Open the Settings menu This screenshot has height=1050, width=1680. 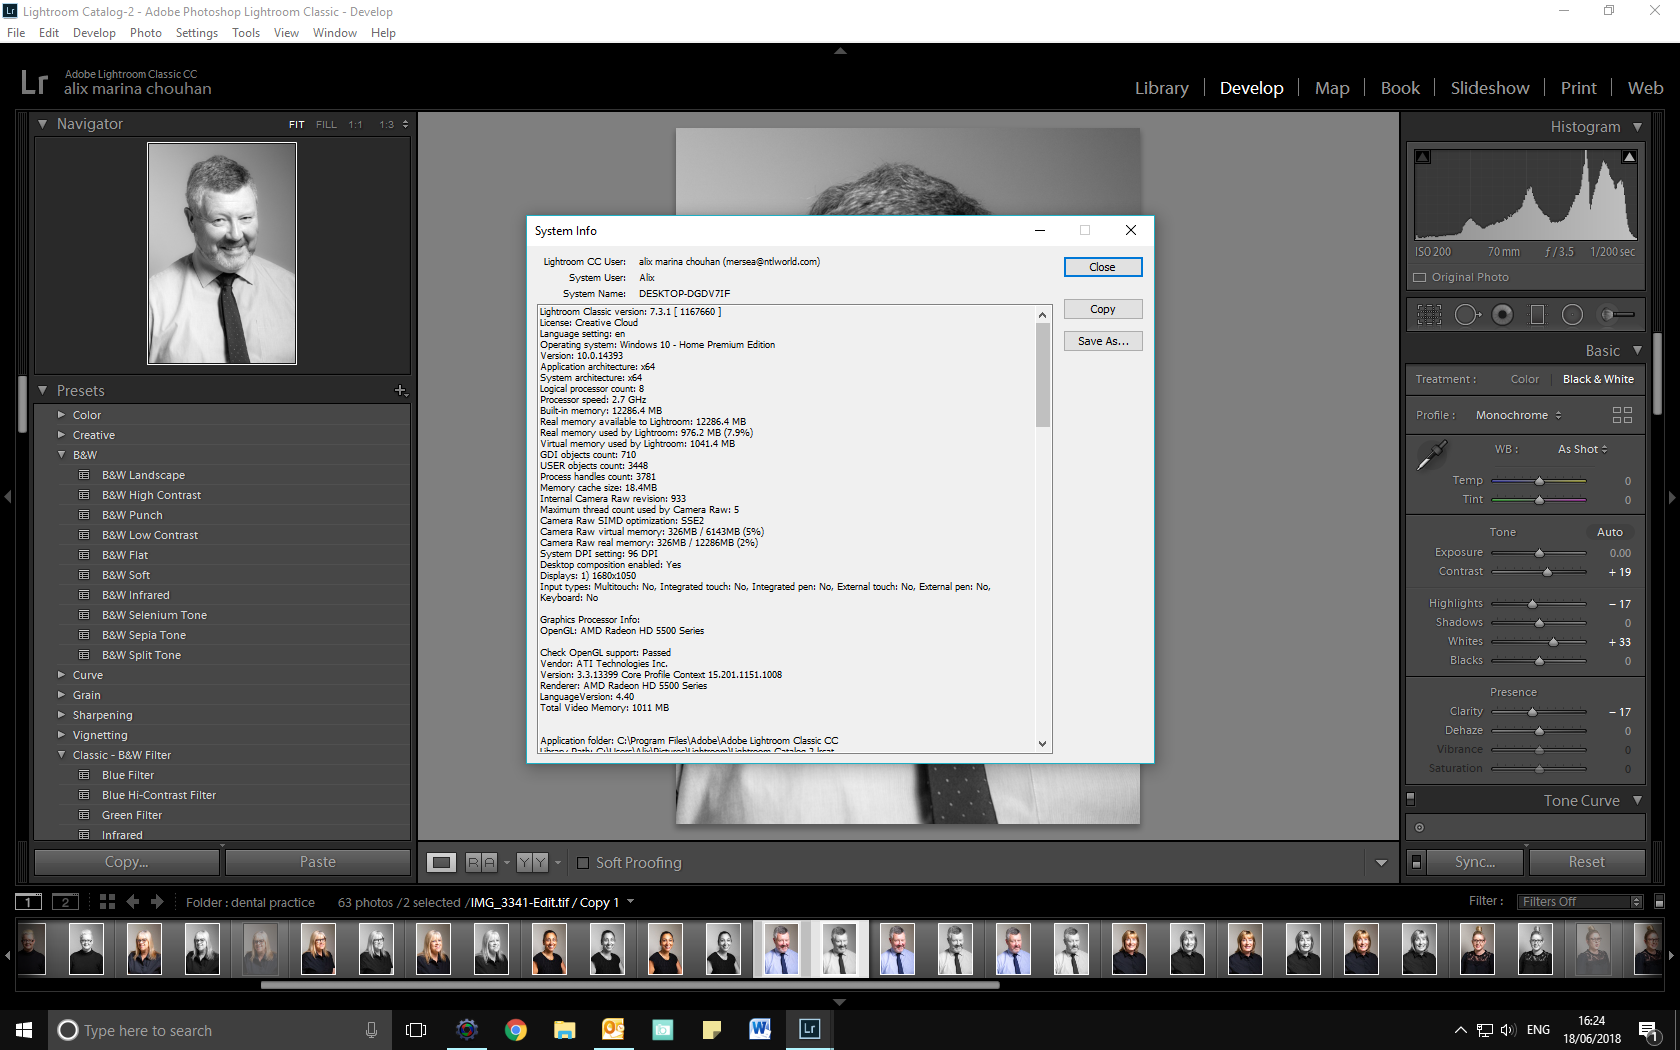(197, 33)
